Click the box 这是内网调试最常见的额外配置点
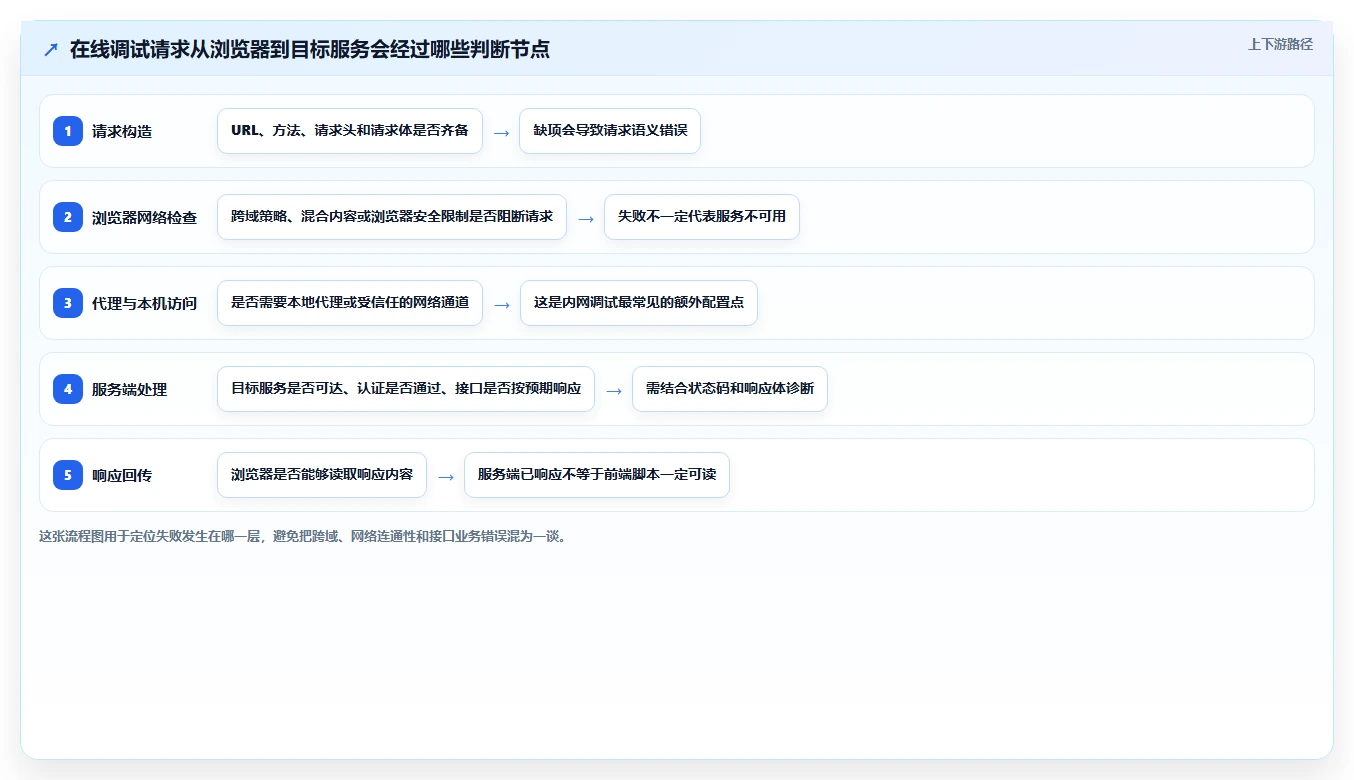The width and height of the screenshot is (1354, 780). pyautogui.click(x=639, y=303)
